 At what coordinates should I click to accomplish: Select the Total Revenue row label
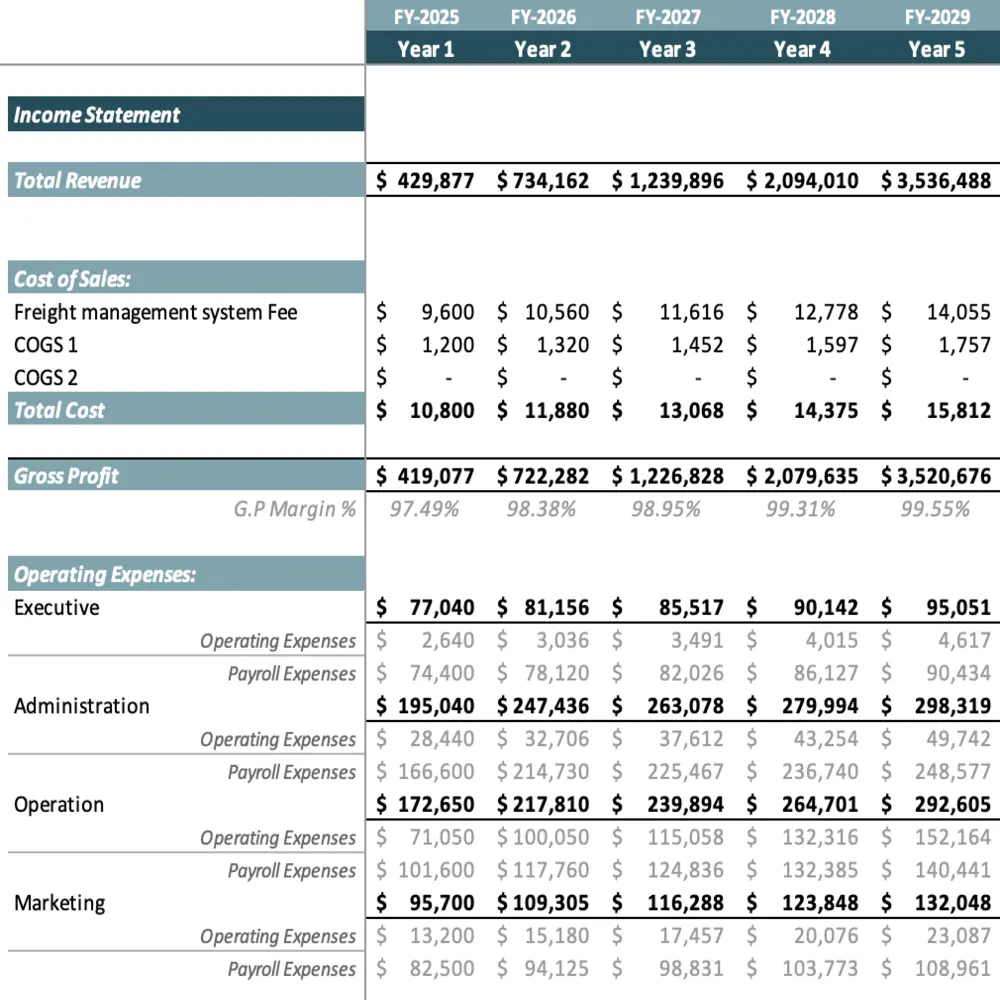tap(186, 180)
